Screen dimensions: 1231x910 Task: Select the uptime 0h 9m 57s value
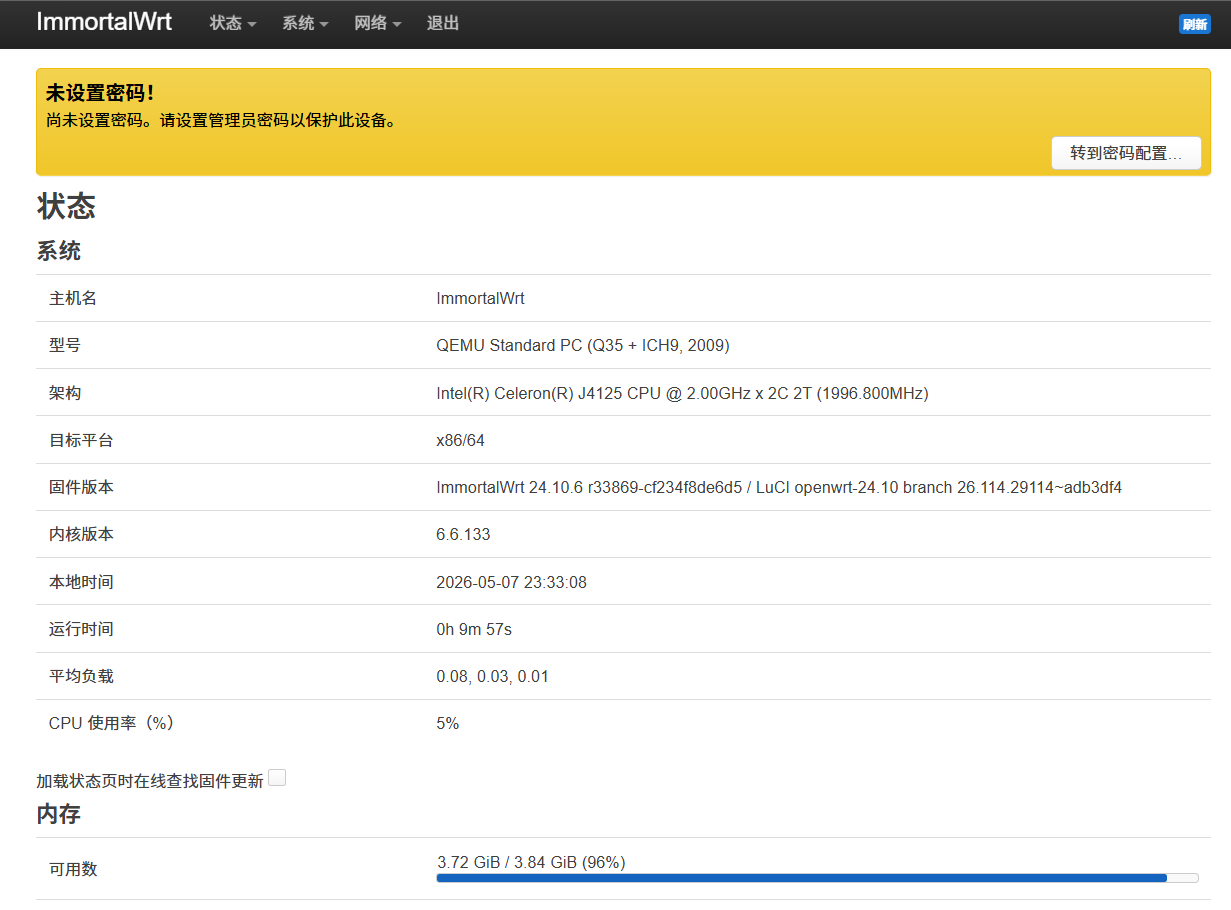coord(474,629)
